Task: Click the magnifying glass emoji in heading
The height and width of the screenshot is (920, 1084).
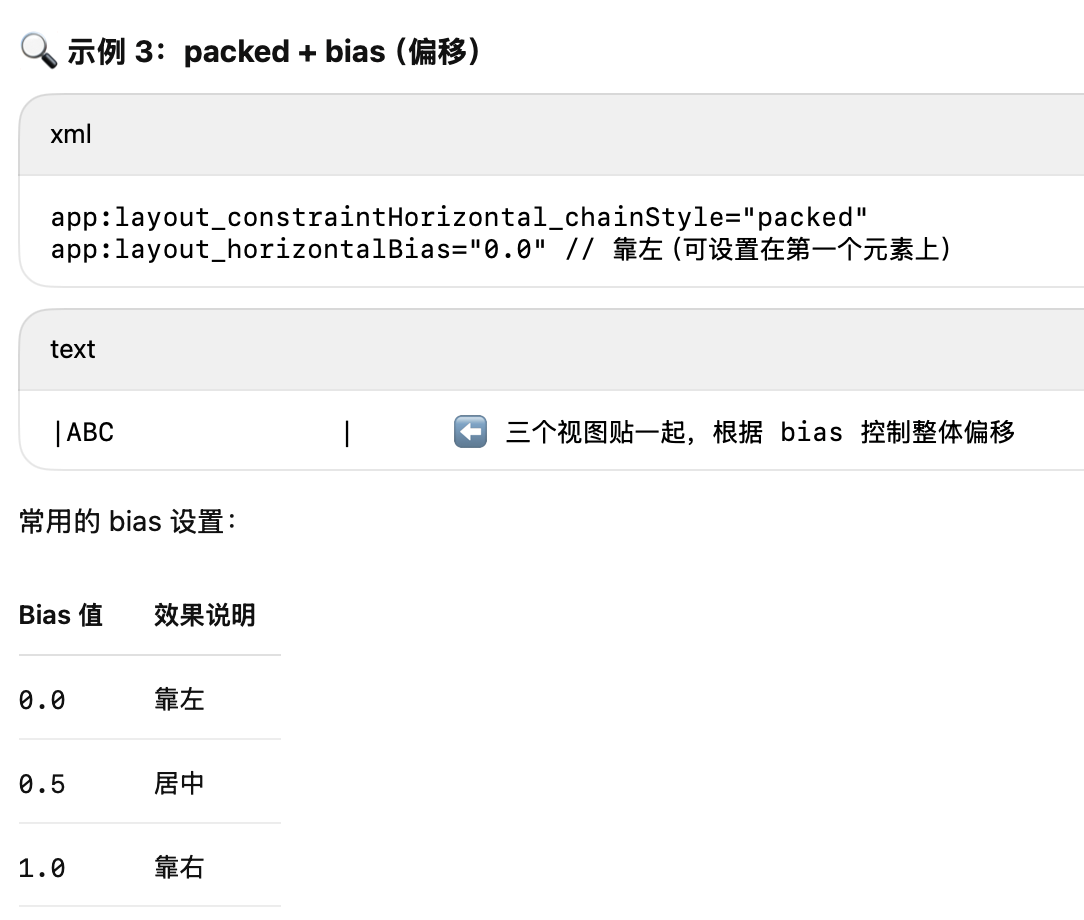Action: pos(39,51)
